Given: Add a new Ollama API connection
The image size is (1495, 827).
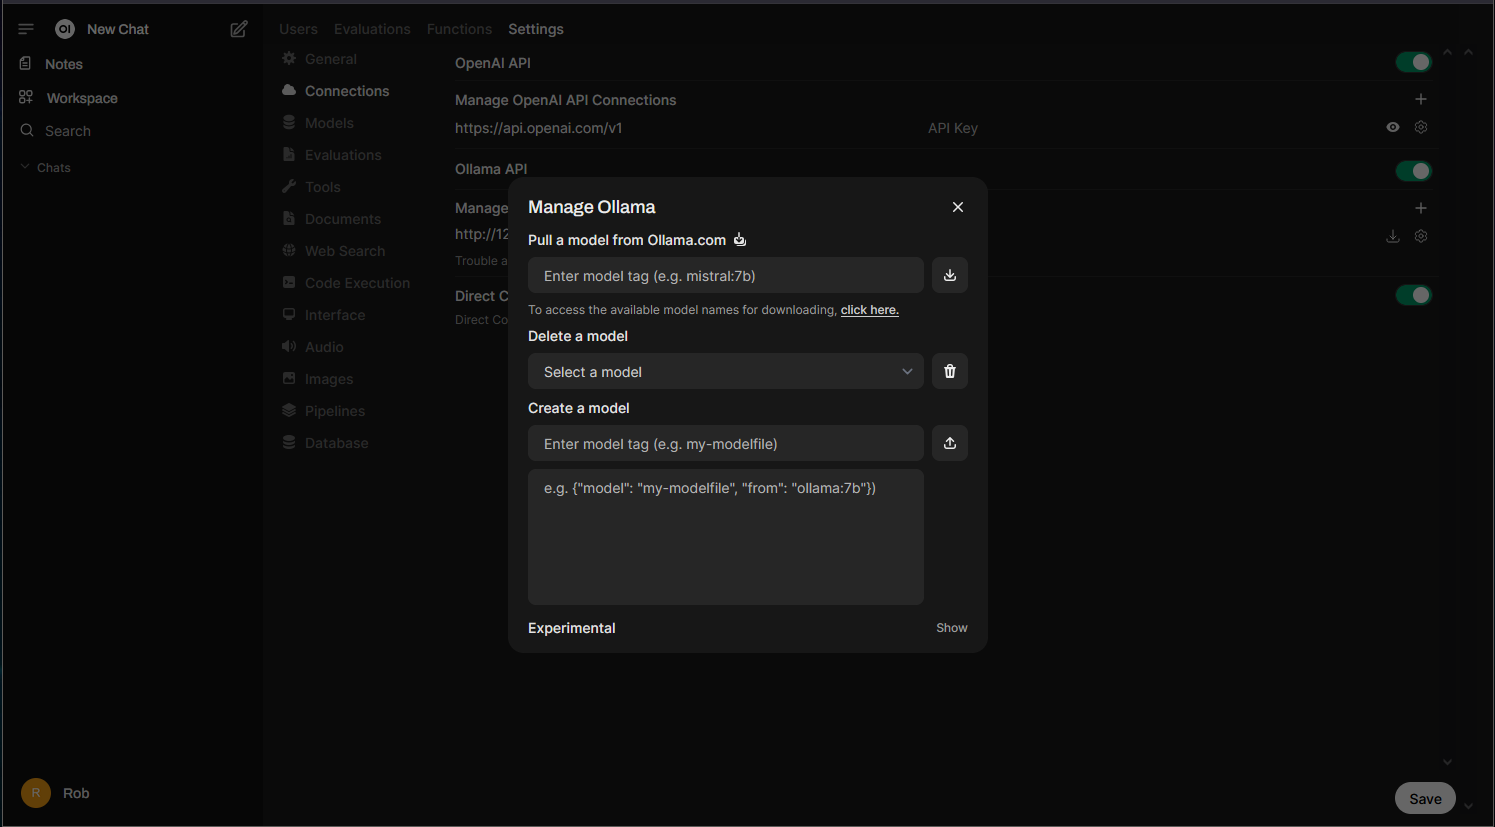Looking at the screenshot, I should pos(1421,208).
